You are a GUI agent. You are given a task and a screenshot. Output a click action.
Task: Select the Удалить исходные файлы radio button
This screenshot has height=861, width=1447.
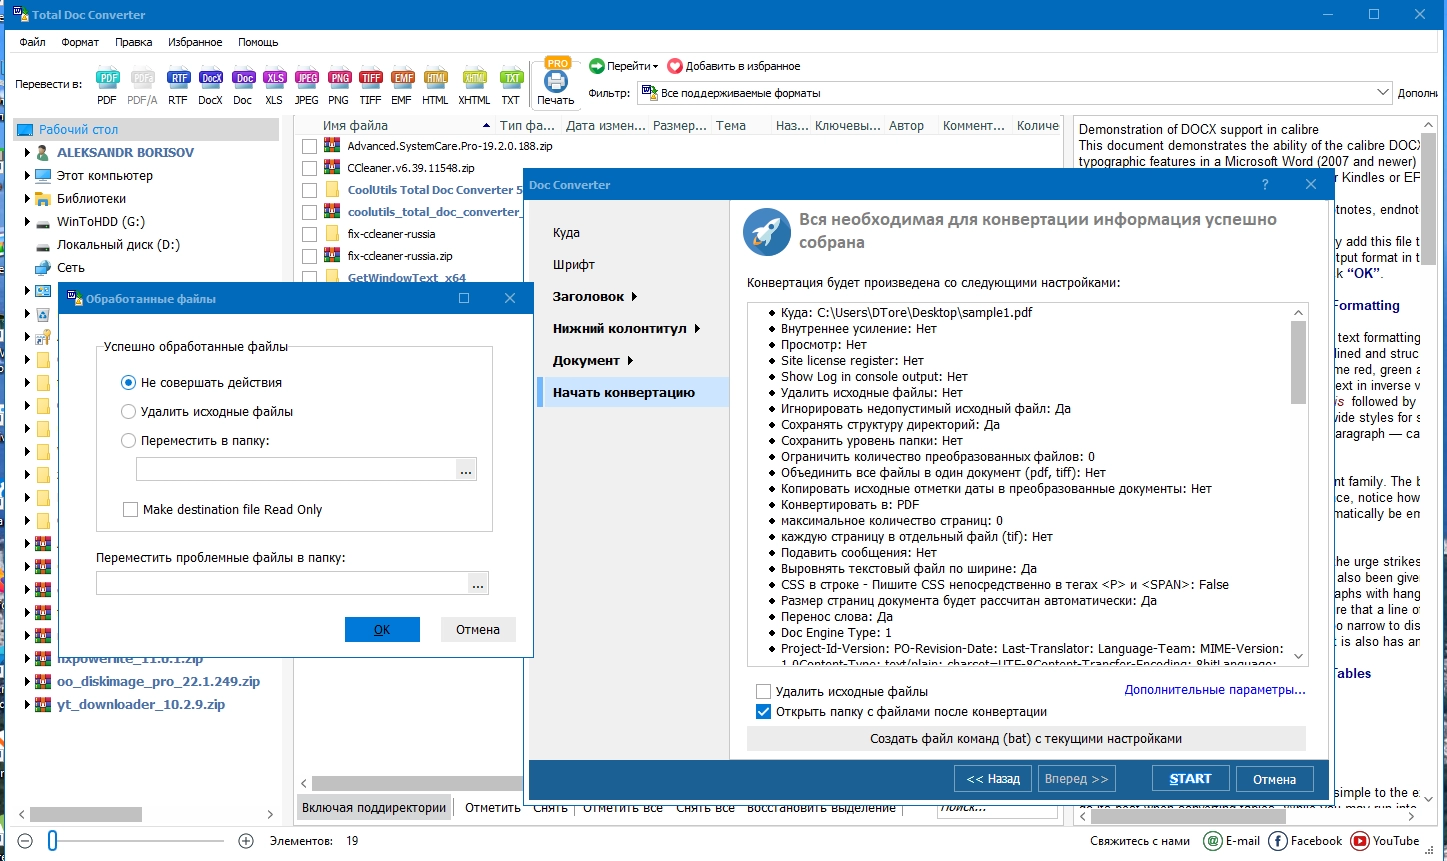click(128, 411)
